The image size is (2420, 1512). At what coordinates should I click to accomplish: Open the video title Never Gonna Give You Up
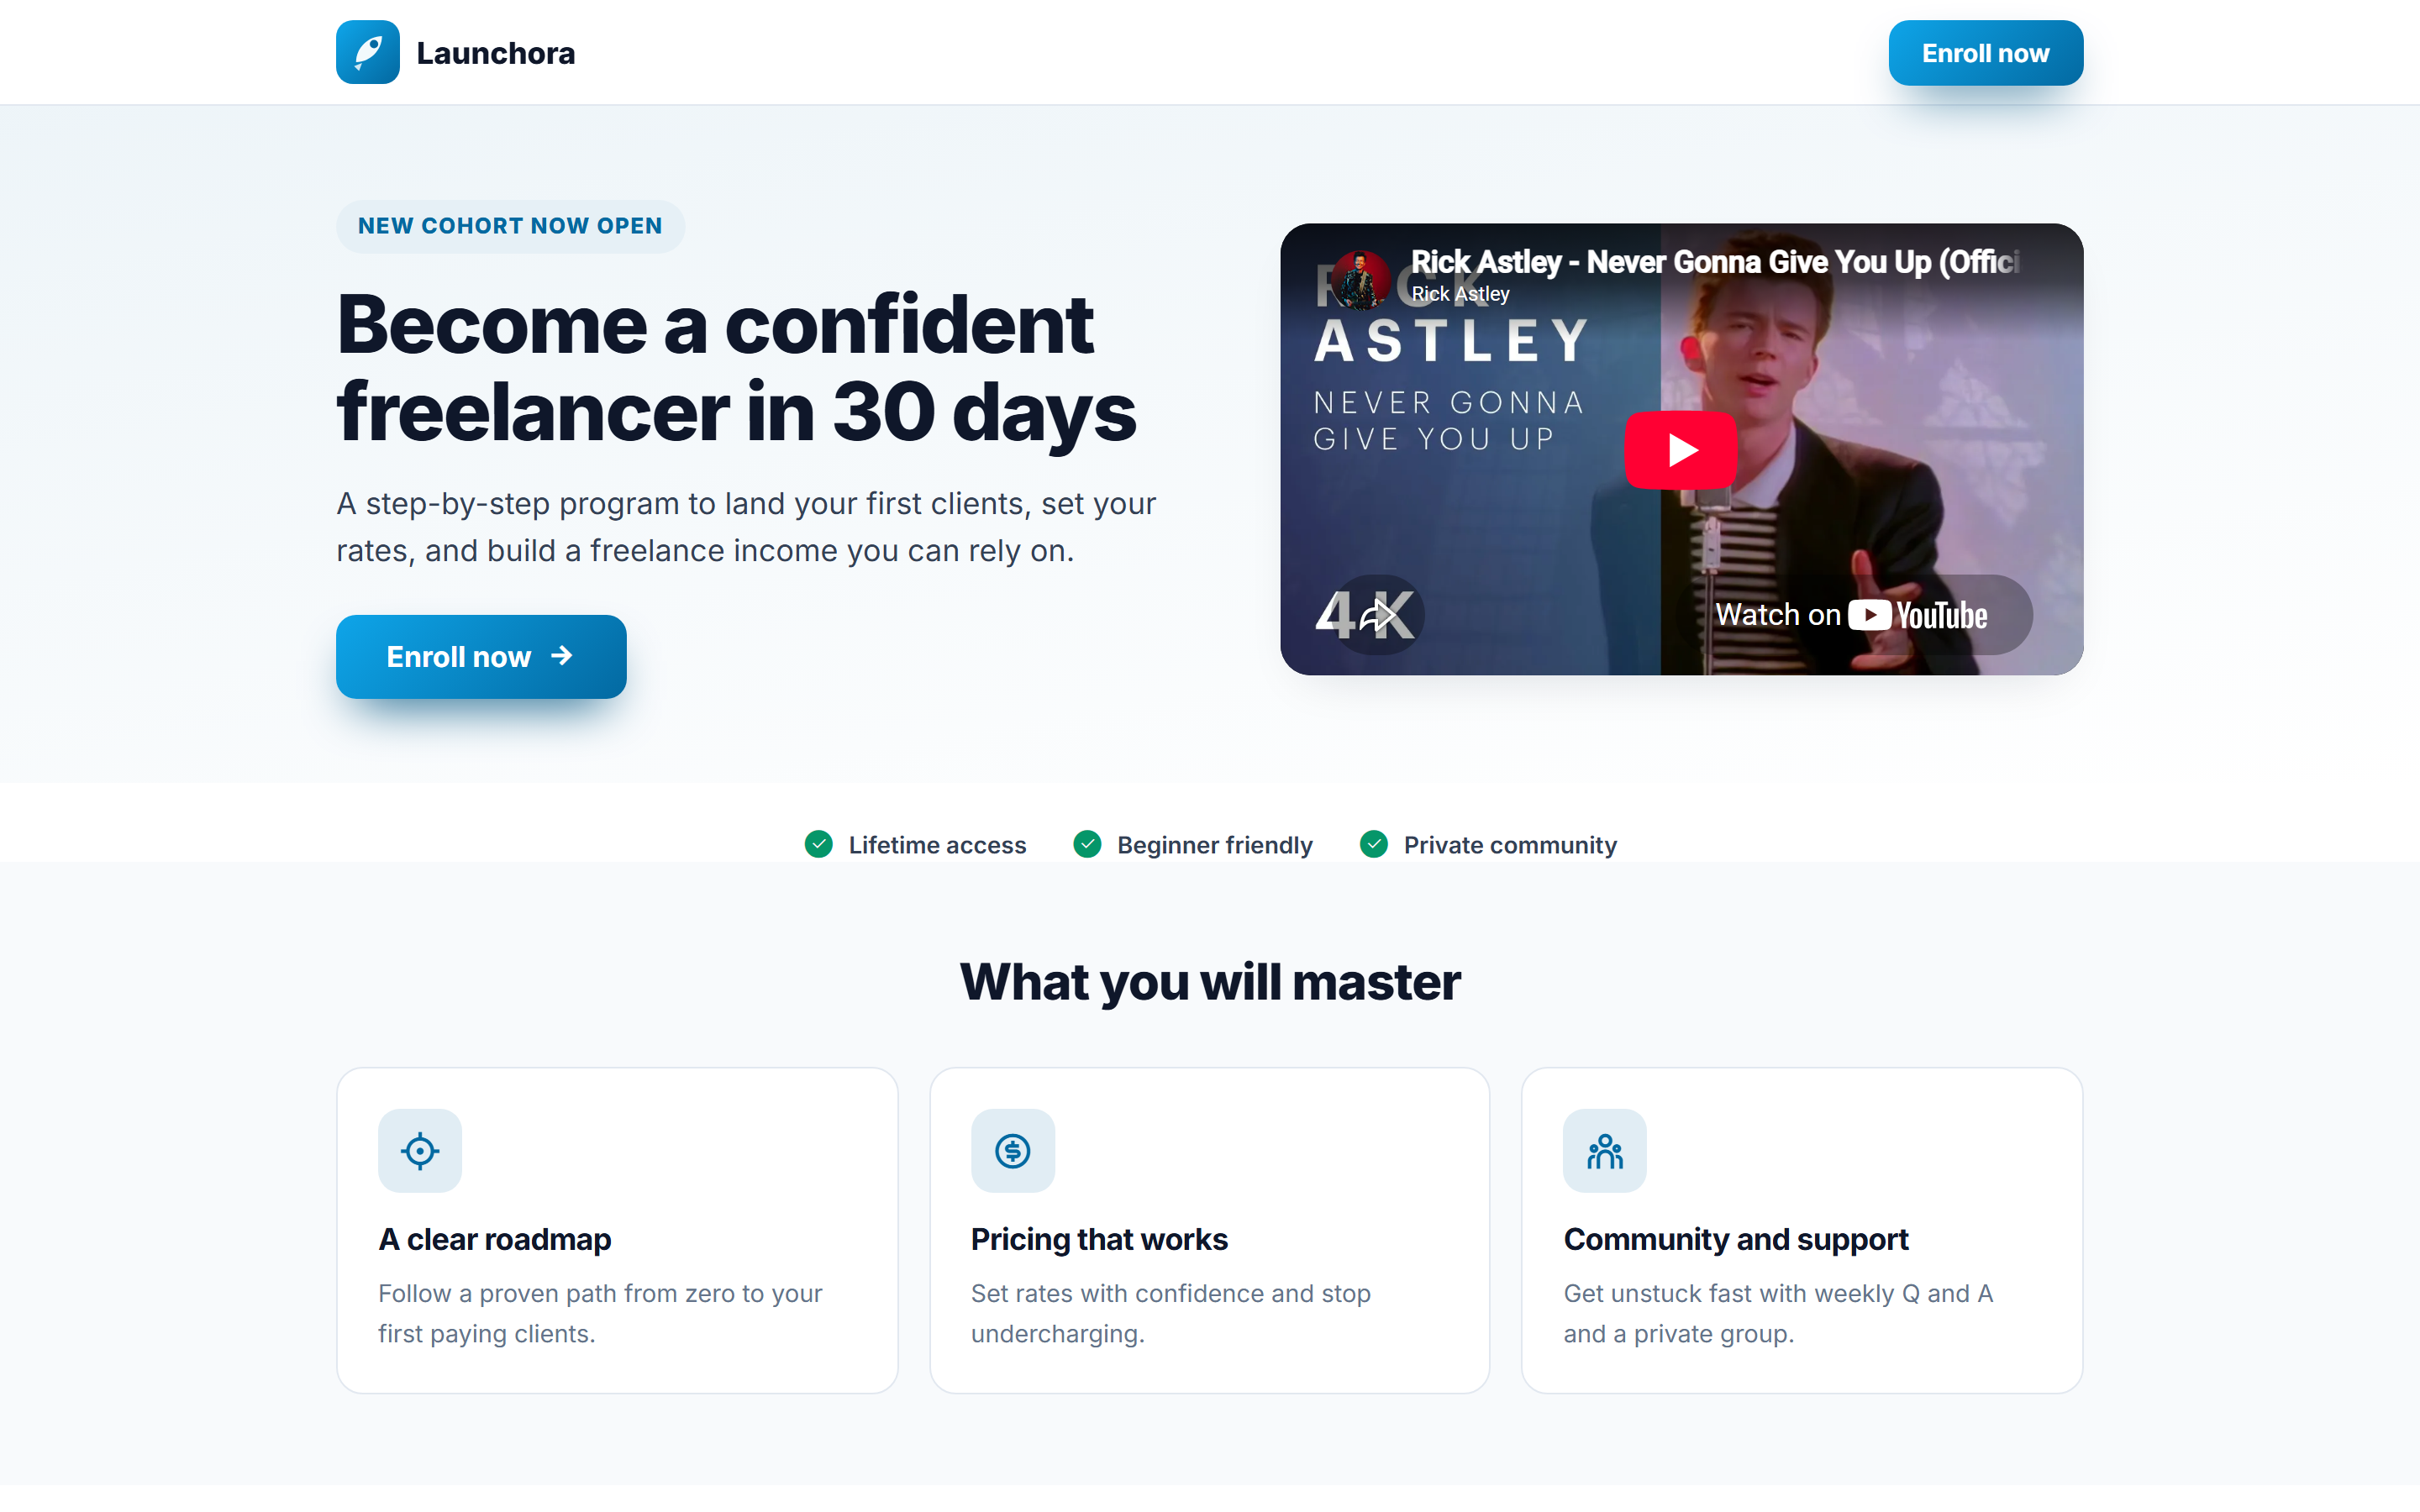click(x=1715, y=262)
